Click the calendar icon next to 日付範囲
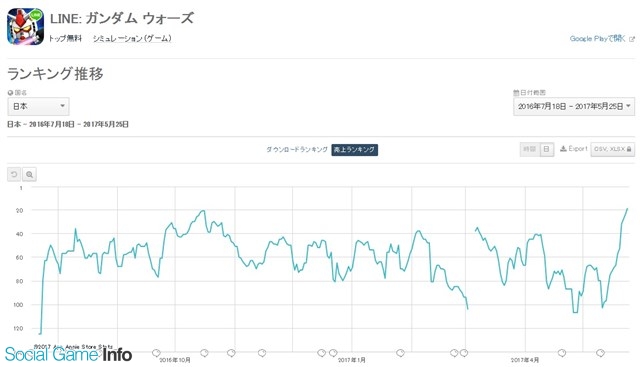Image resolution: width=640 pixels, height=367 pixels. click(x=516, y=93)
